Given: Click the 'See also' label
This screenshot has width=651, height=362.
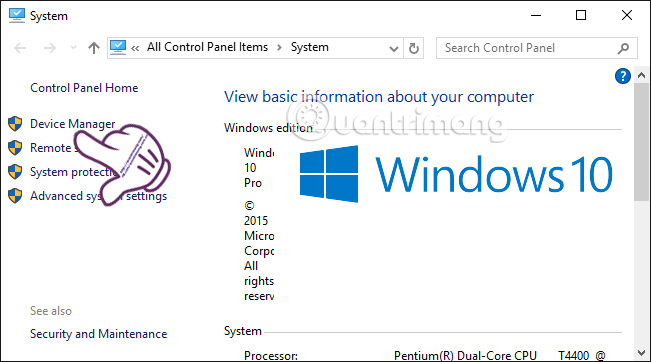Looking at the screenshot, I should 51,311.
